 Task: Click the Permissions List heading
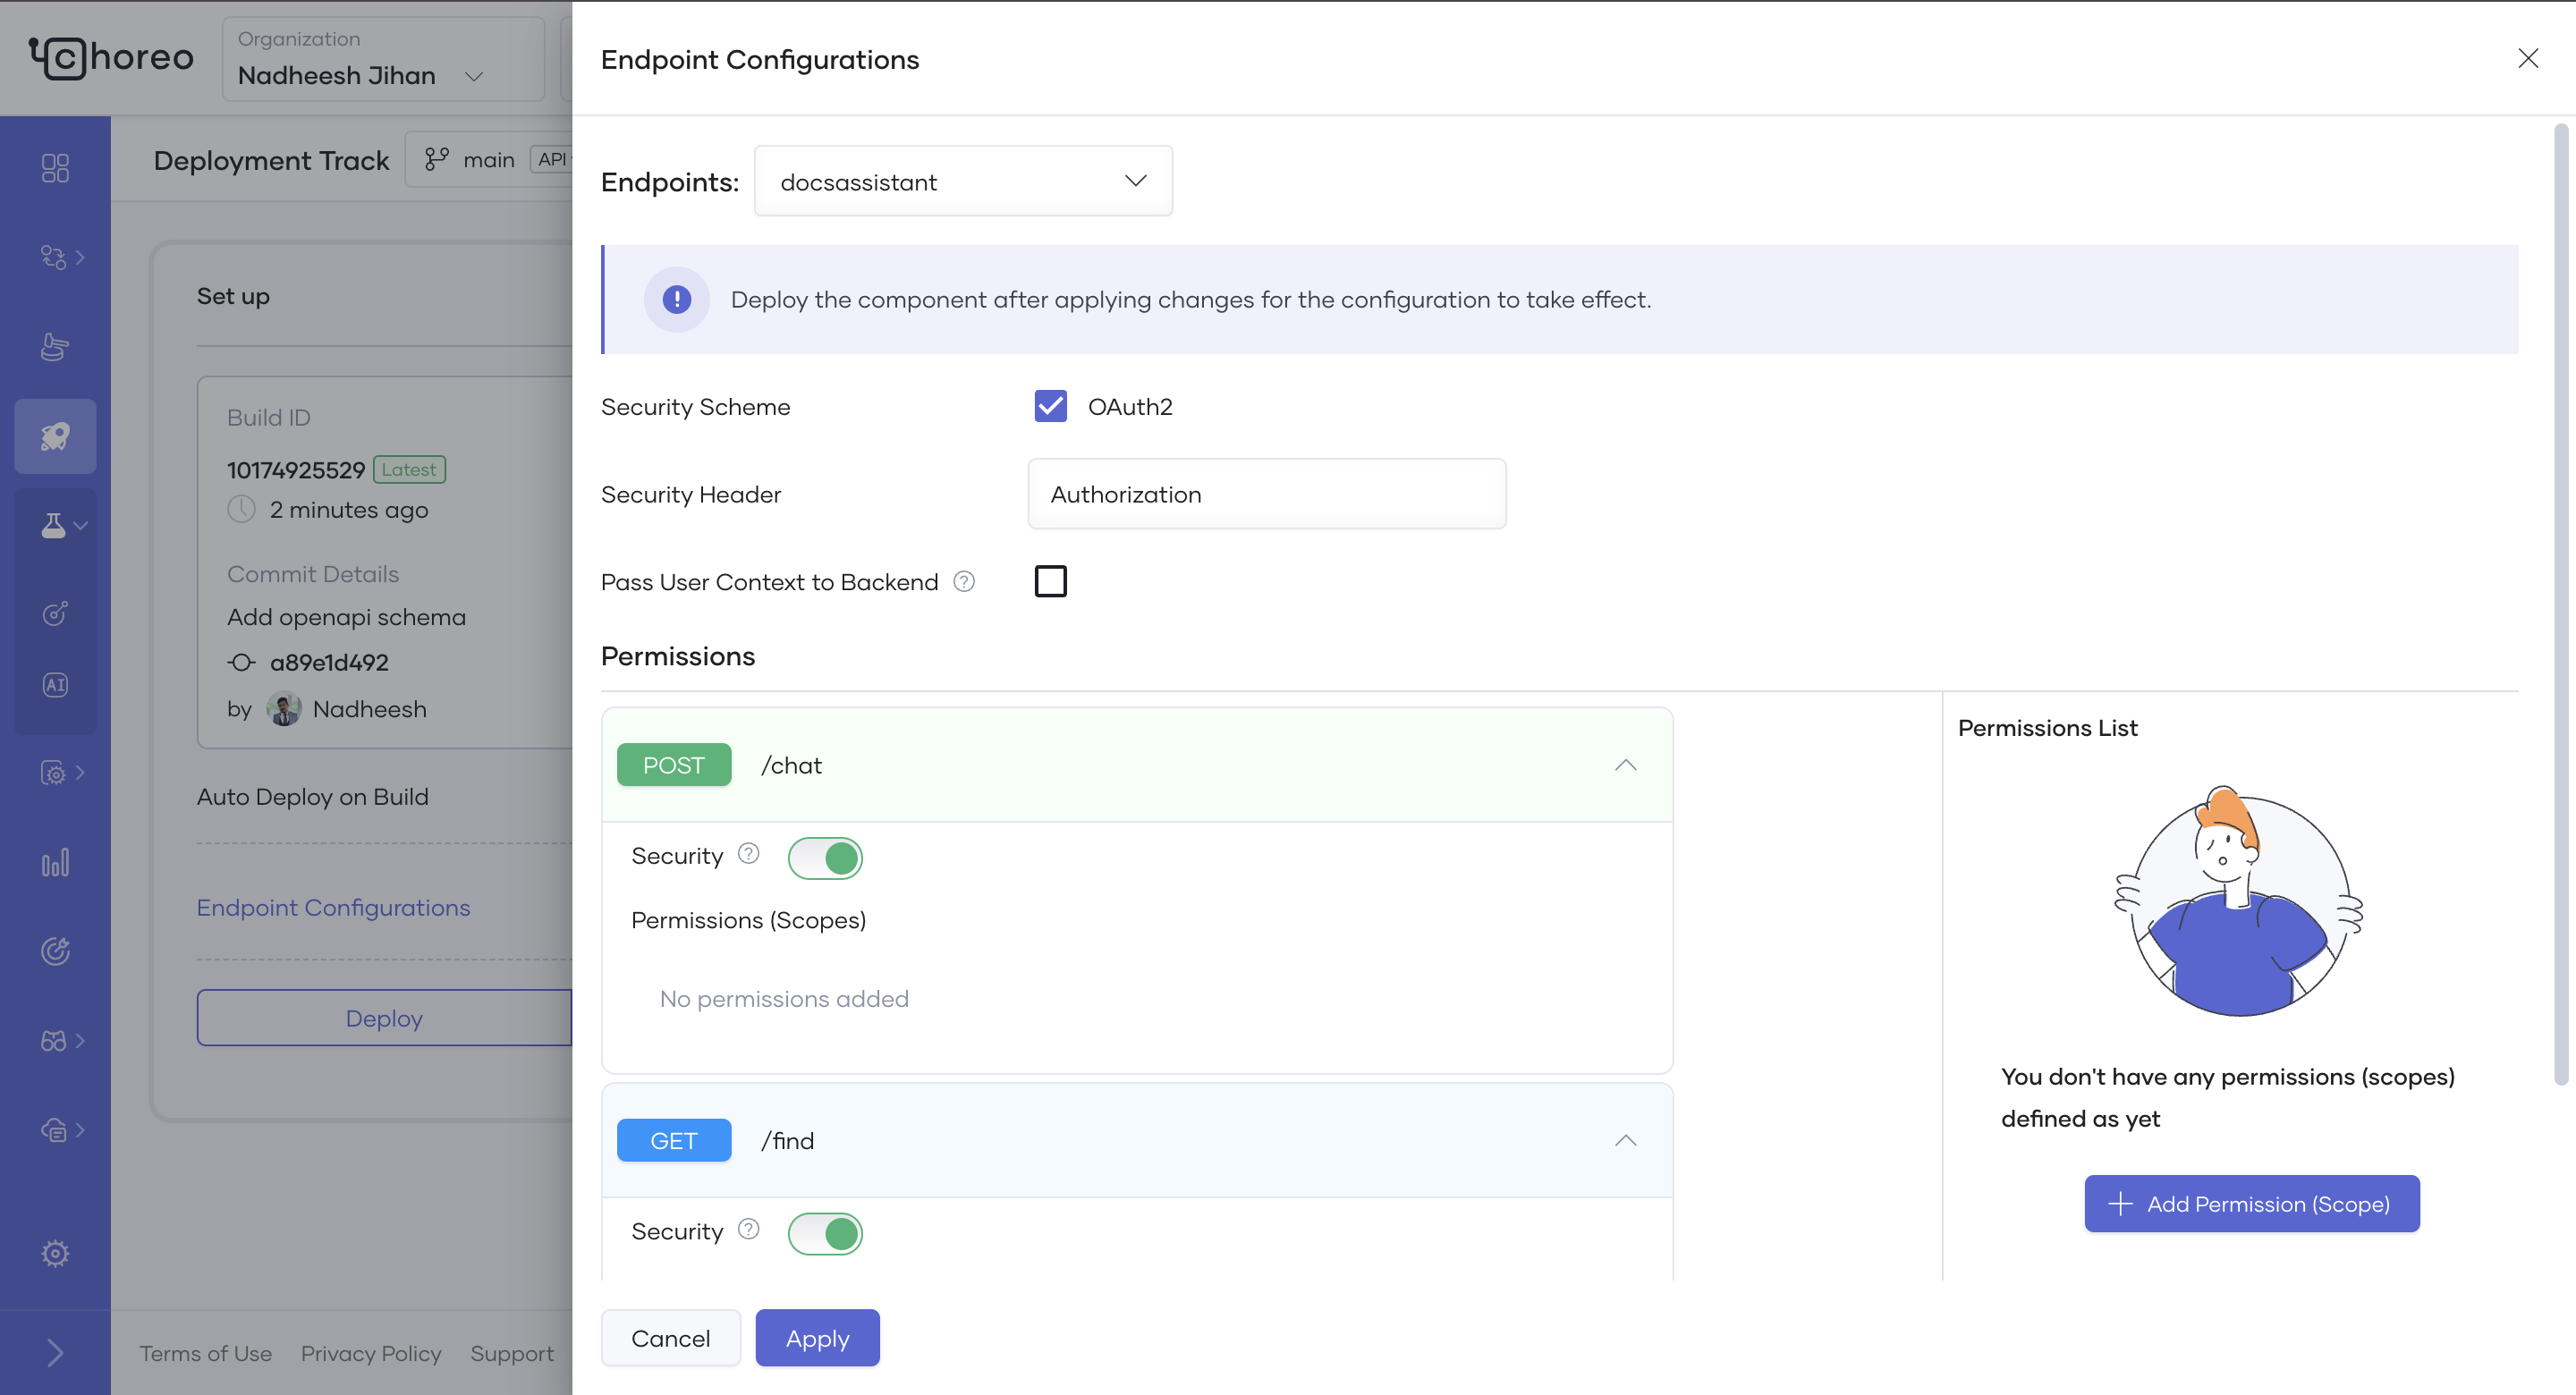point(2047,728)
